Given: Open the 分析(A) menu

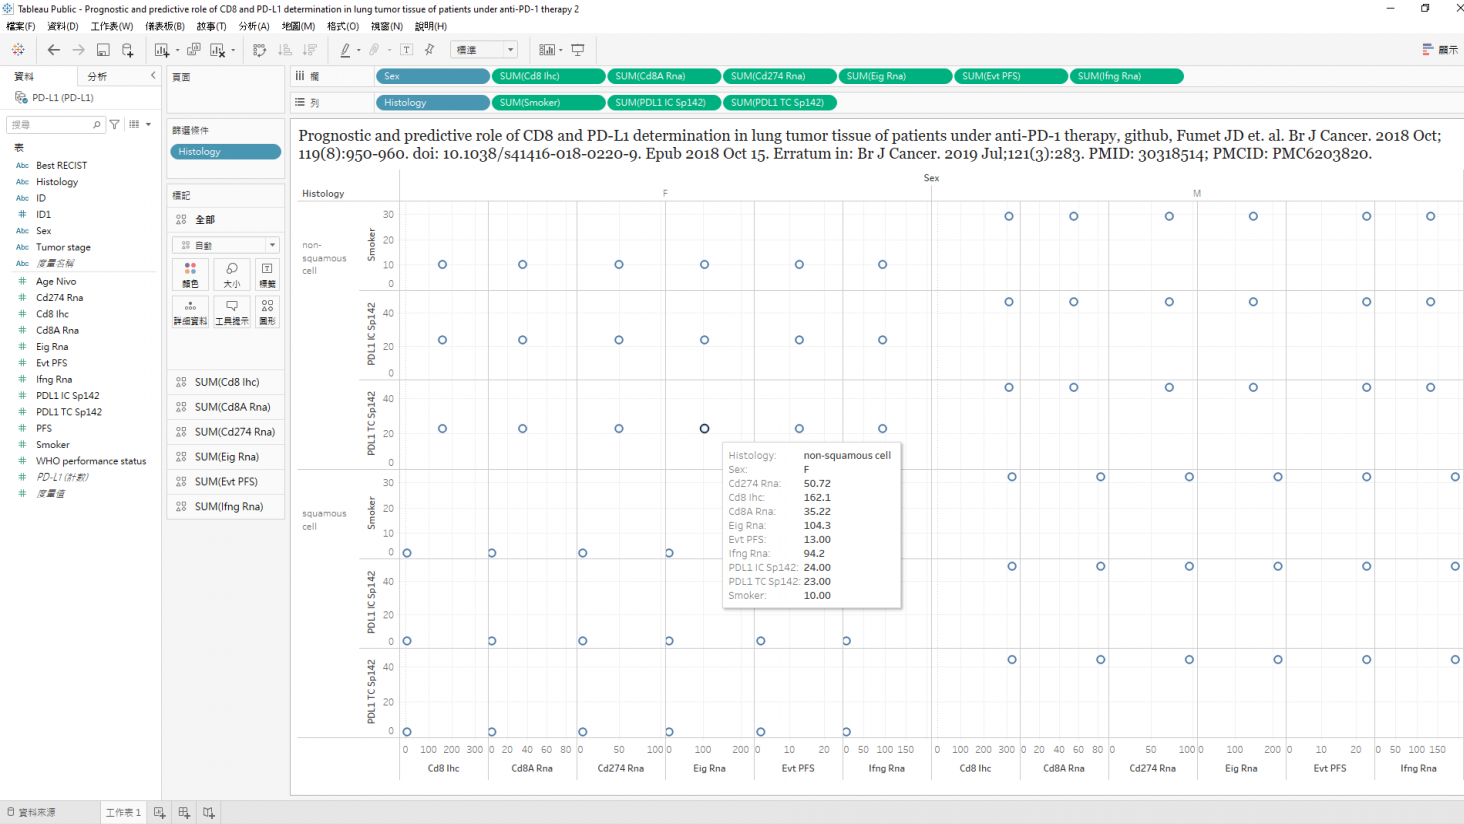Looking at the screenshot, I should pos(253,26).
